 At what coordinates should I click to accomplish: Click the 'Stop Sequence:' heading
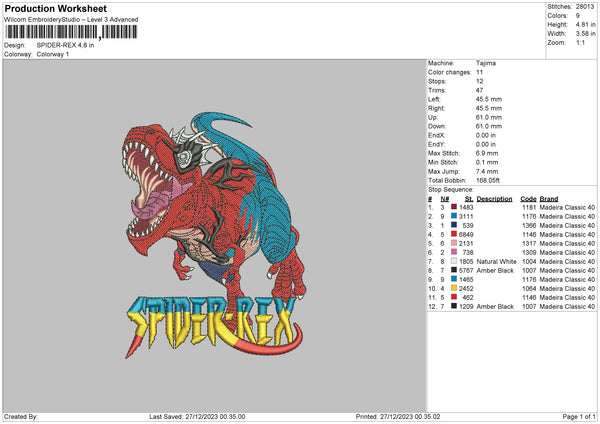[x=451, y=190]
